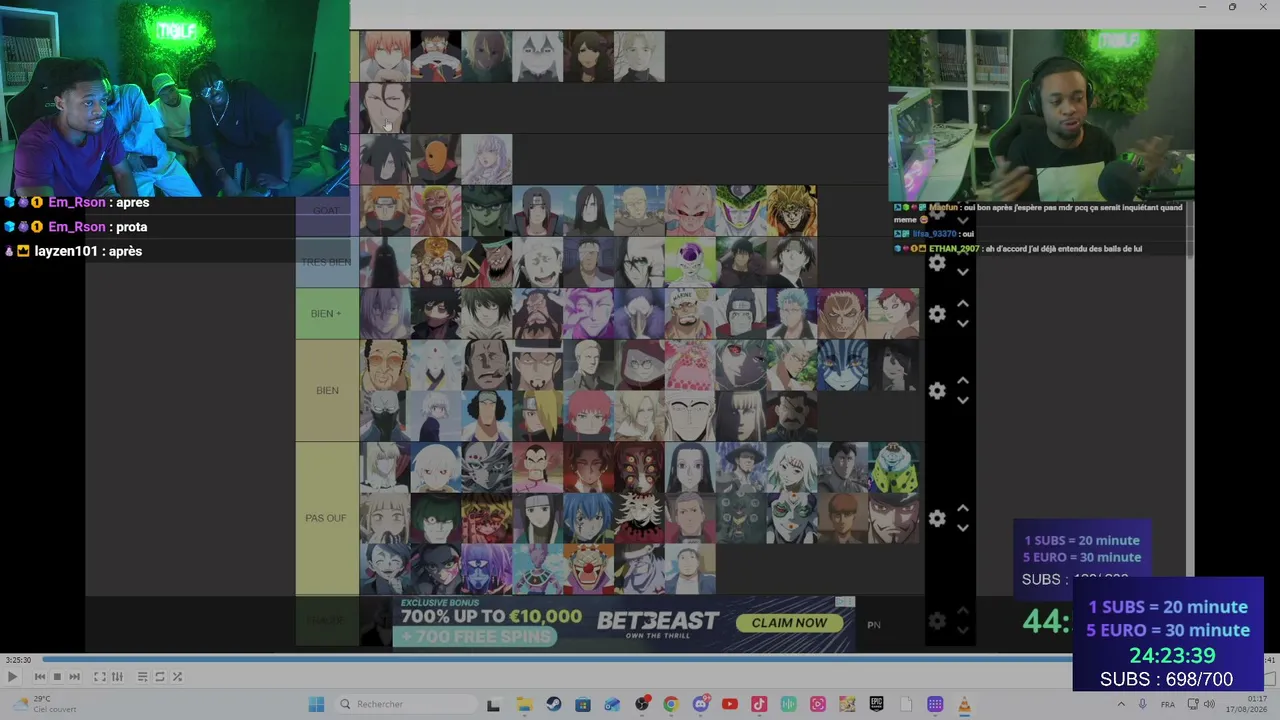The image size is (1280, 720).
Task: Move the BIEN tier down
Action: (x=963, y=401)
